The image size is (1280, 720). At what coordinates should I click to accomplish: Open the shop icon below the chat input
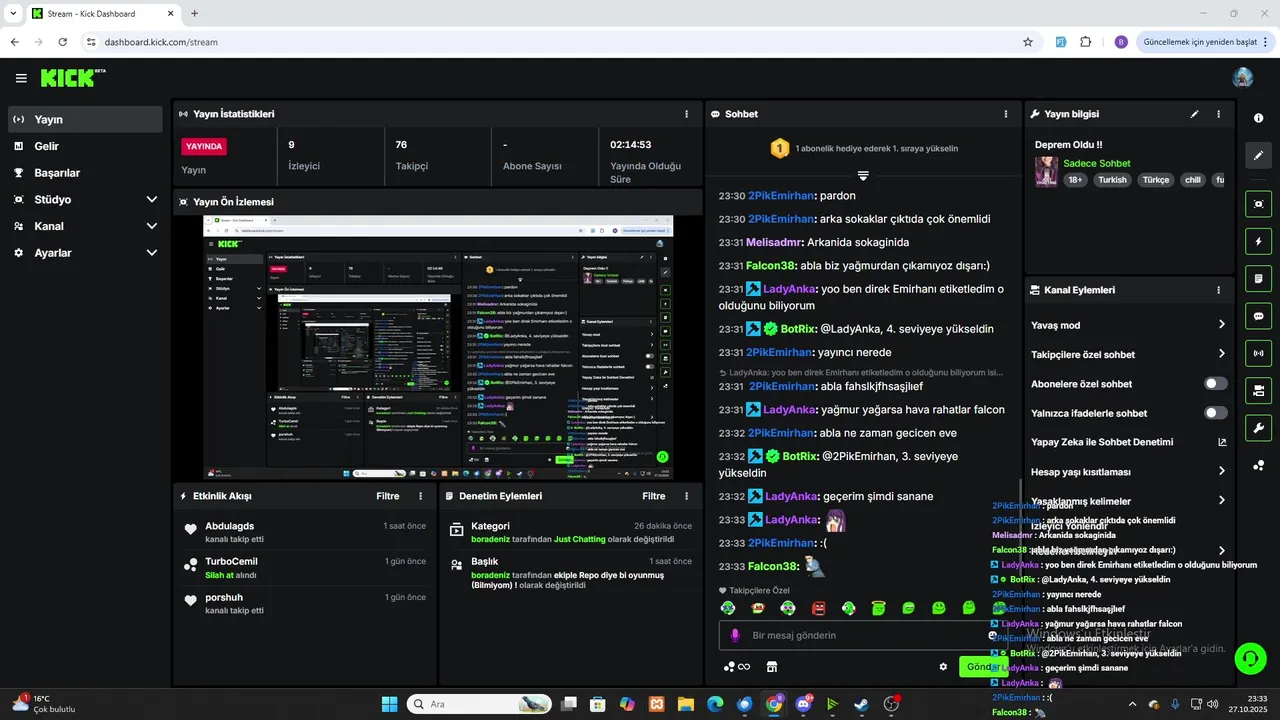(x=771, y=667)
